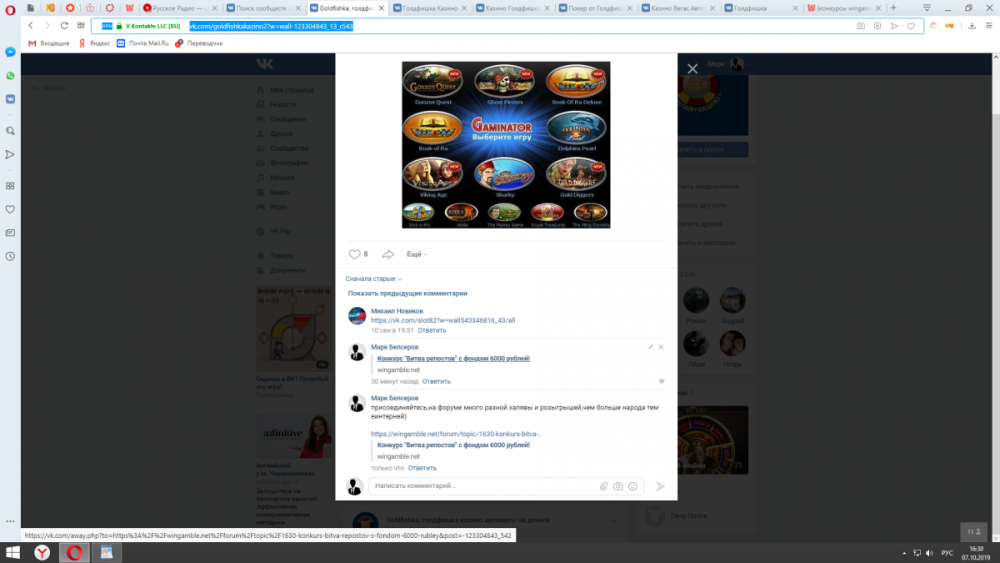Switch to the Покер от Голдфиш tab
Image resolution: width=1000 pixels, height=563 pixels.
(596, 8)
